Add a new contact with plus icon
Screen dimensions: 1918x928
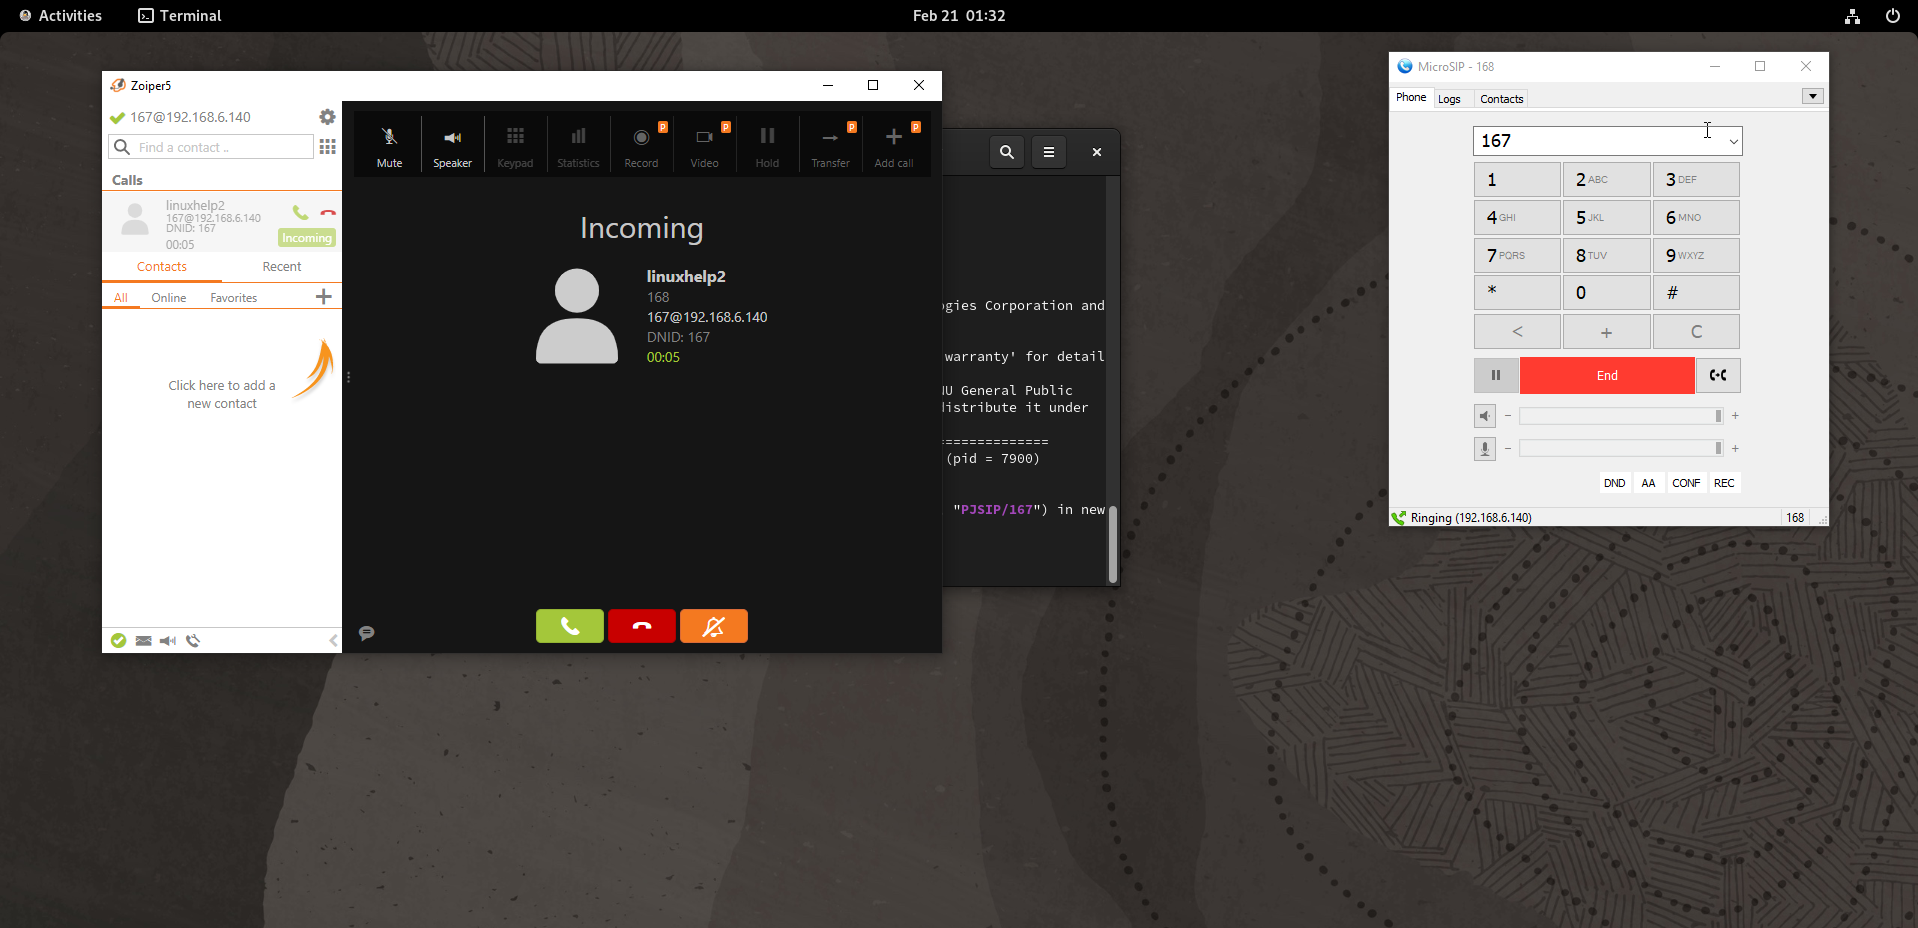click(323, 297)
